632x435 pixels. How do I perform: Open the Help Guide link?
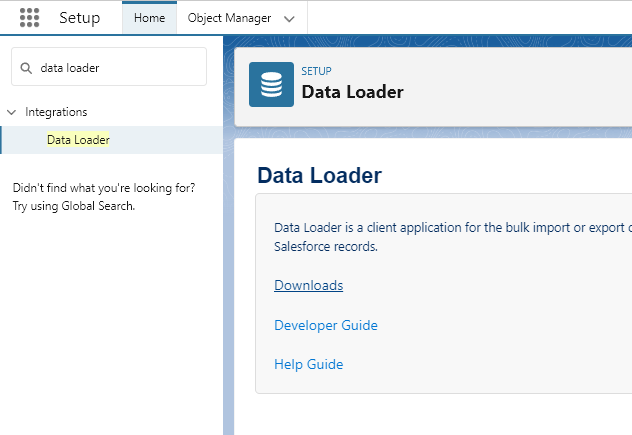(308, 364)
